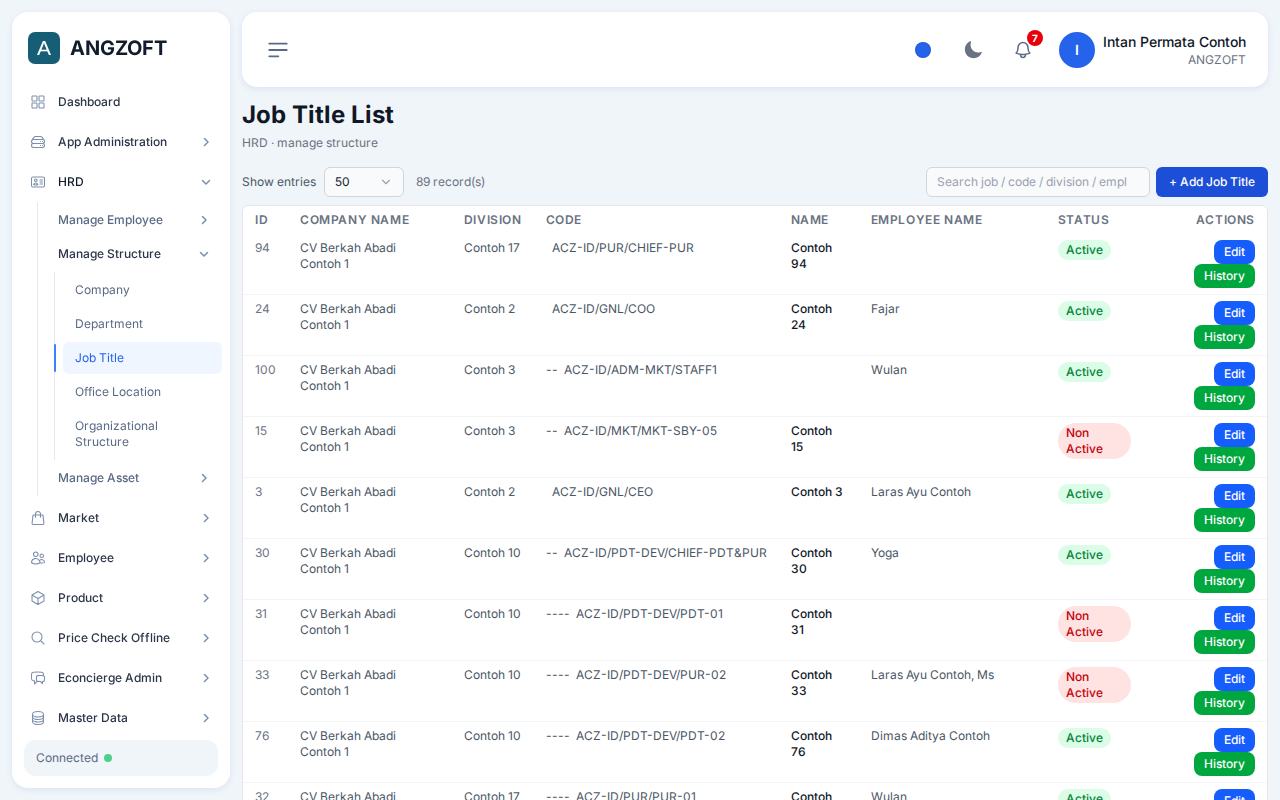Collapse Manage Structure submenu chevron
Viewport: 1280px width, 800px height.
click(204, 254)
